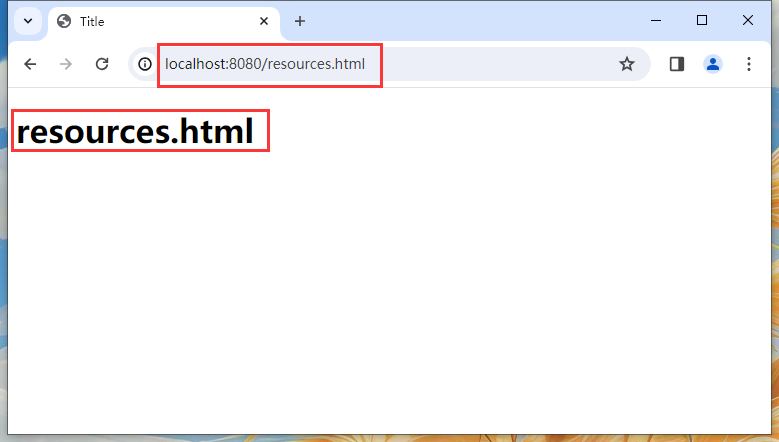Click the resources.html heading text
The image size is (779, 442).
(x=135, y=131)
